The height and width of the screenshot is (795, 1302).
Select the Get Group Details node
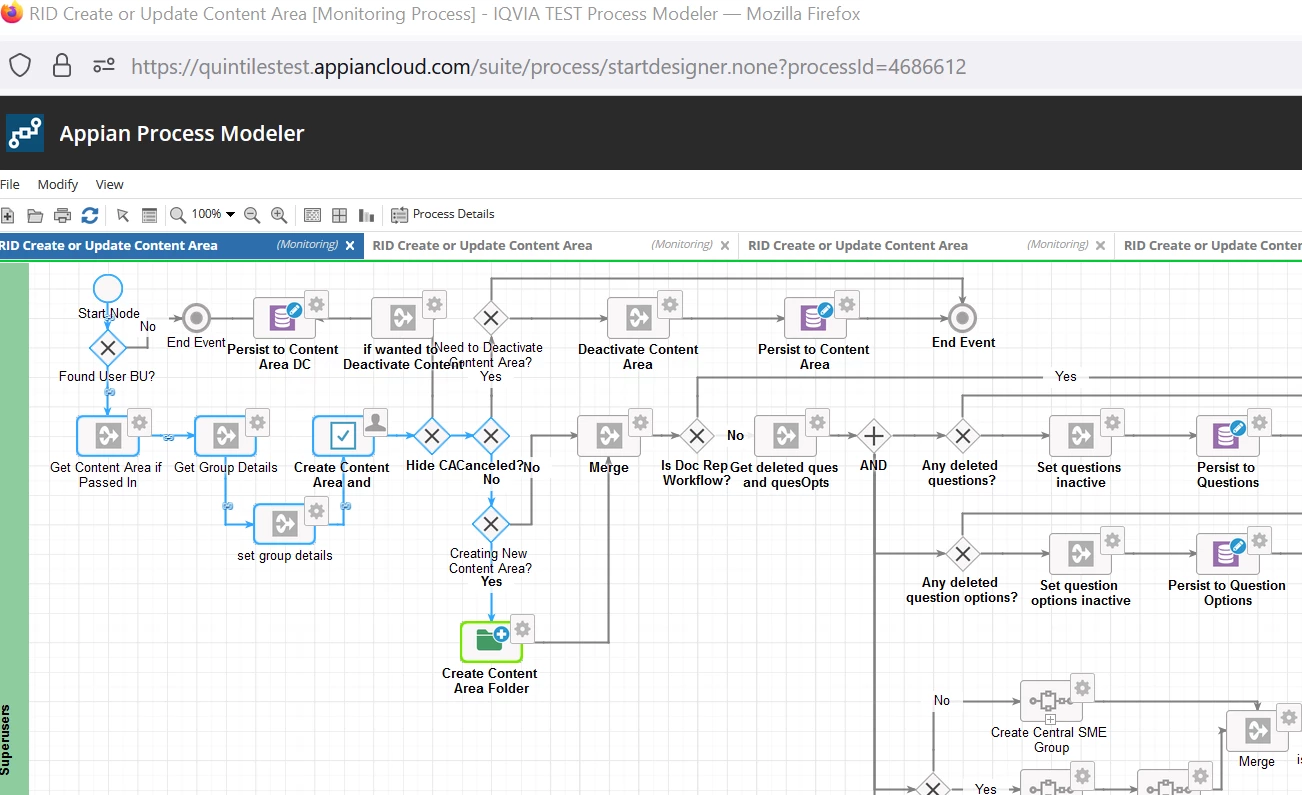coord(225,436)
